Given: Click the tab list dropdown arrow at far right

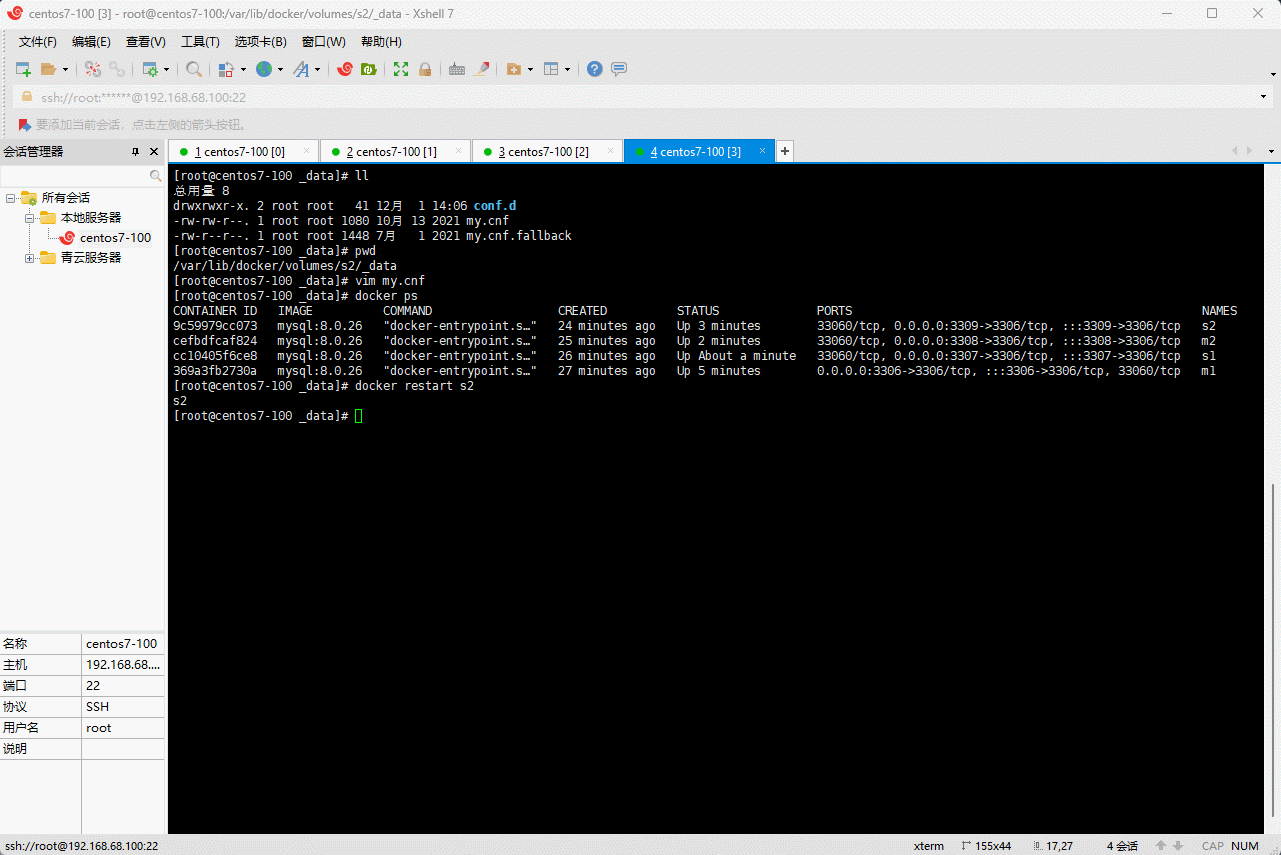Looking at the screenshot, I should pos(1271,151).
